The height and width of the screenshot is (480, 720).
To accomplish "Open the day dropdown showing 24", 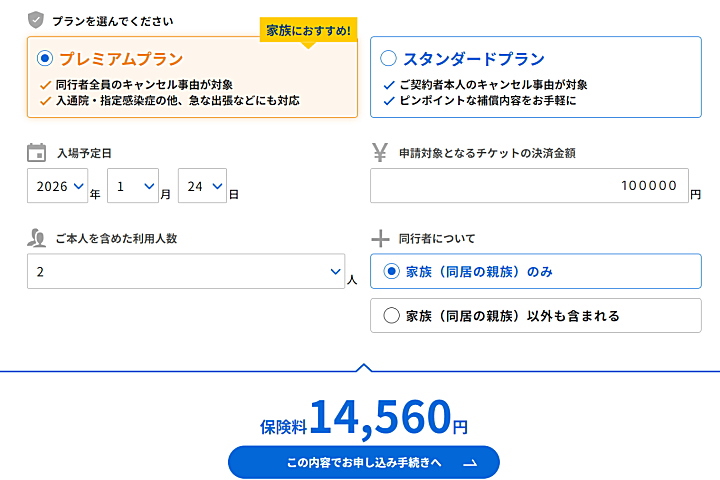I will click(202, 186).
